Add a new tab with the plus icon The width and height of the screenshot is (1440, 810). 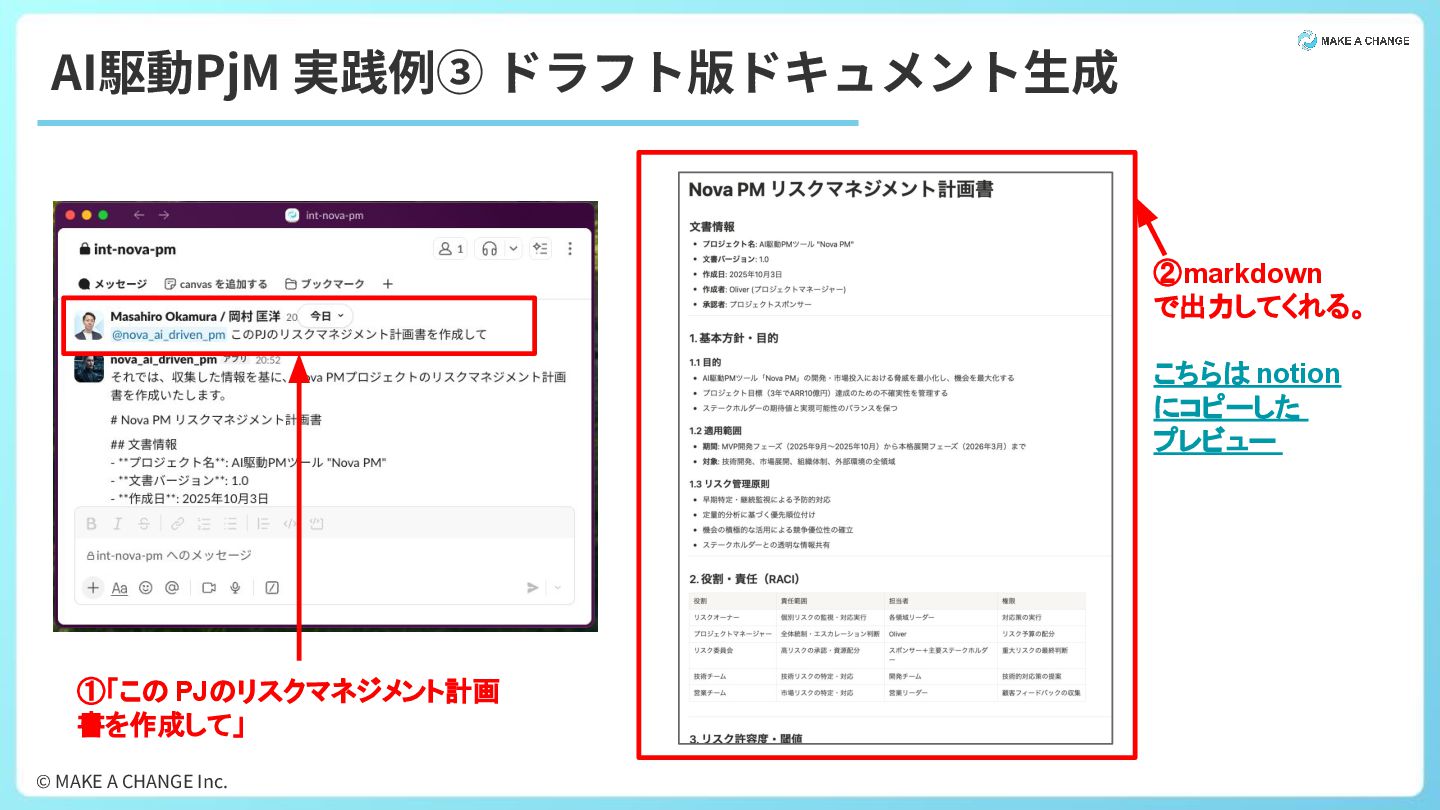click(x=388, y=284)
